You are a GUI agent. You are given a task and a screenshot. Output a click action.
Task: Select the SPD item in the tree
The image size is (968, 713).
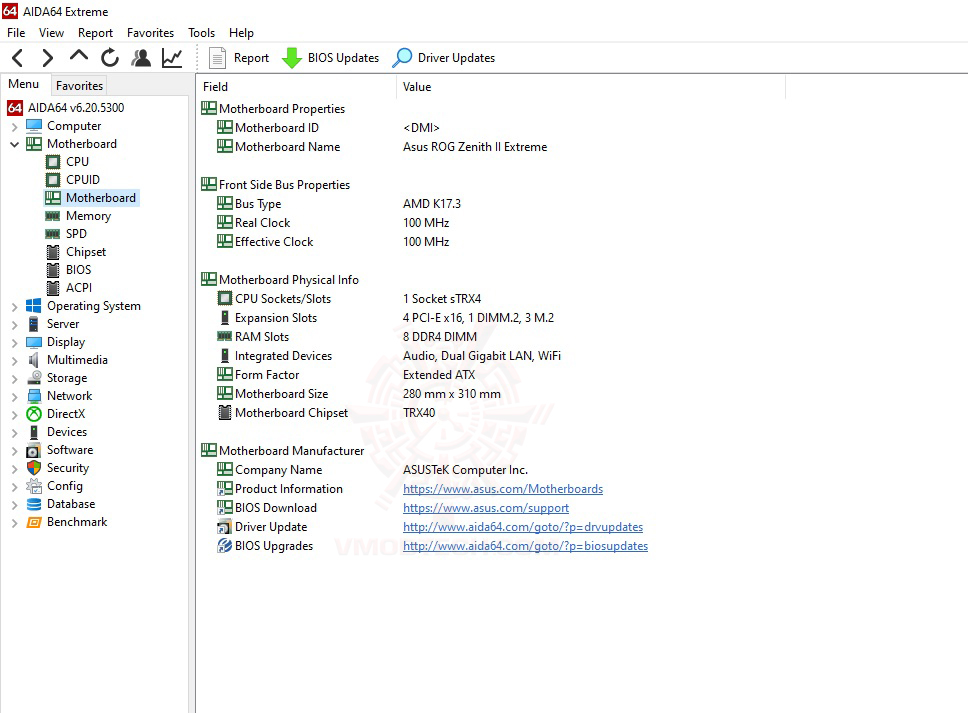(x=66, y=234)
